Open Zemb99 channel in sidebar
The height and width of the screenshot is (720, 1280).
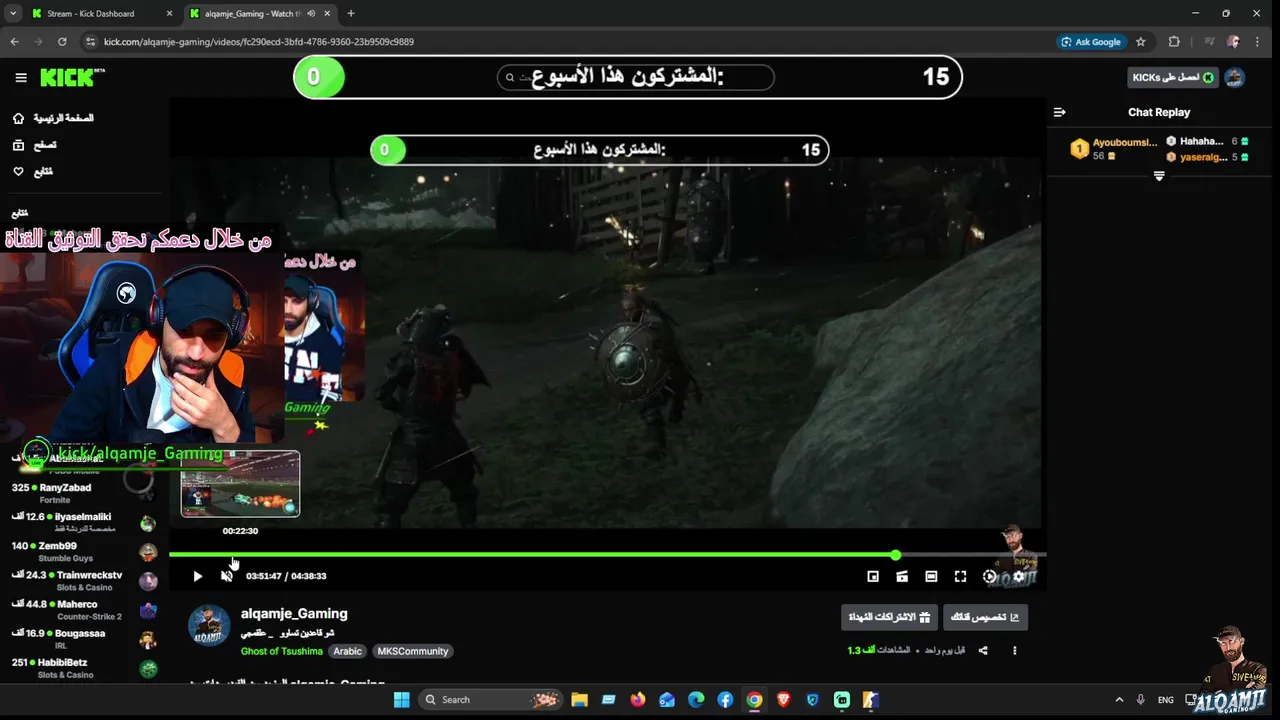pos(85,551)
